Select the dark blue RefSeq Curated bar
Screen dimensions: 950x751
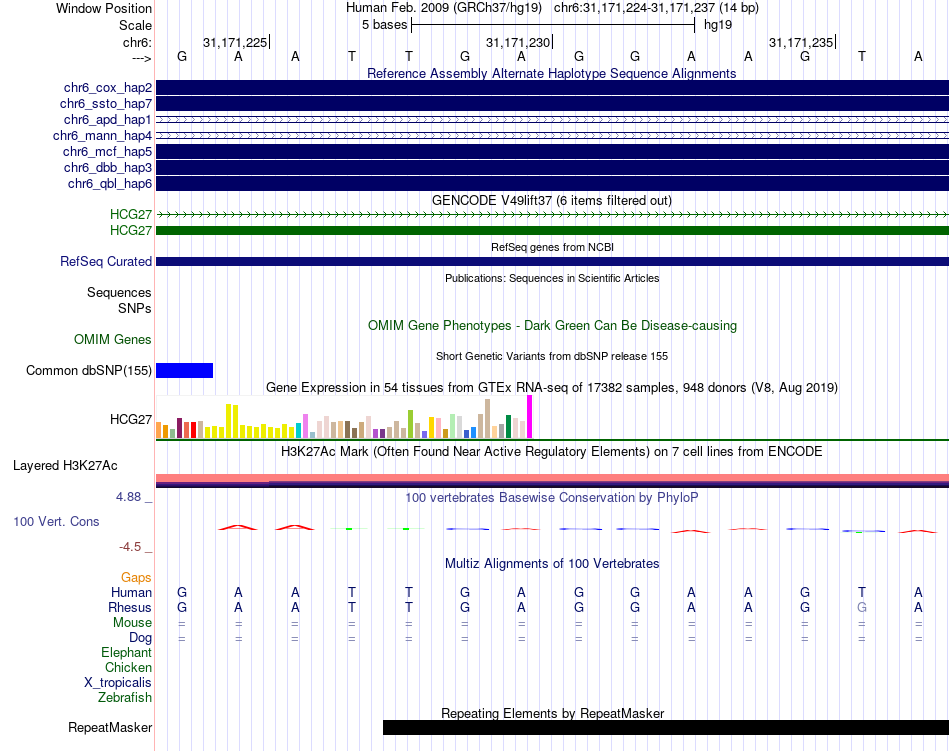tap(552, 262)
